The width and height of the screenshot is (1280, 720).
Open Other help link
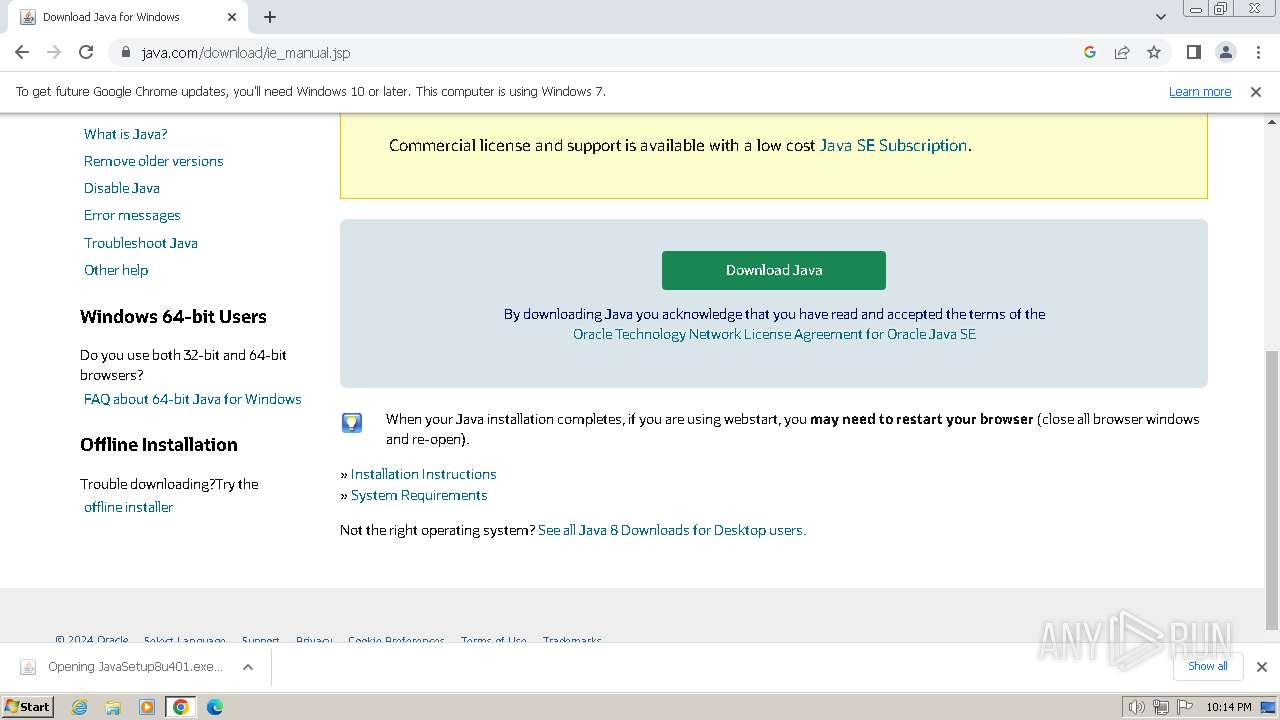click(116, 270)
